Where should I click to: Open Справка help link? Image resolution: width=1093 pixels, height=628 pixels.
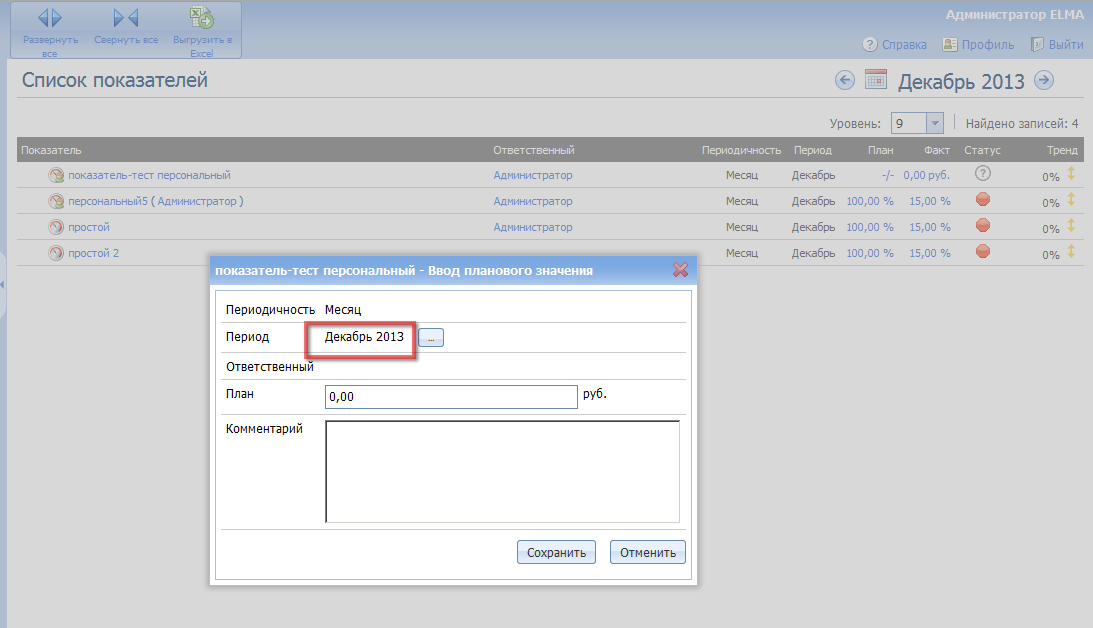896,45
